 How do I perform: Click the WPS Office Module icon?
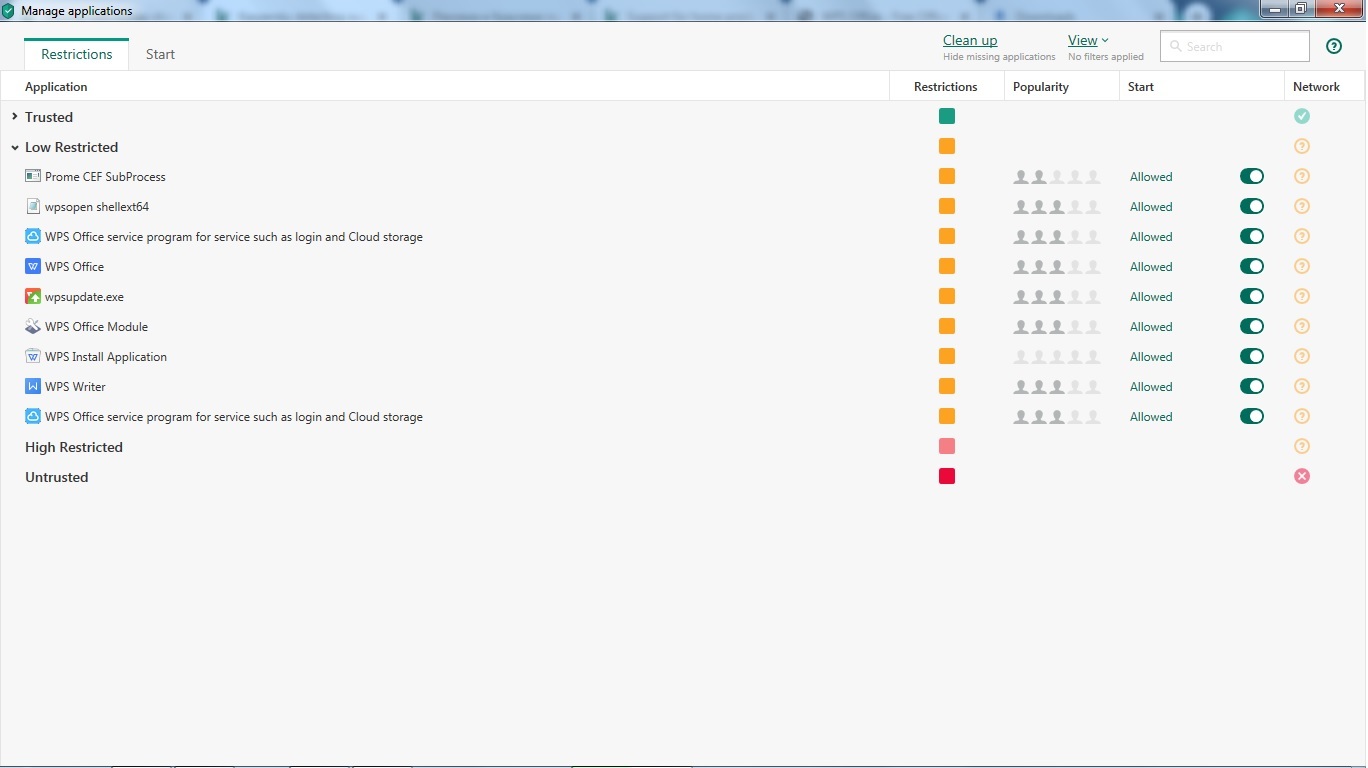[x=33, y=327]
